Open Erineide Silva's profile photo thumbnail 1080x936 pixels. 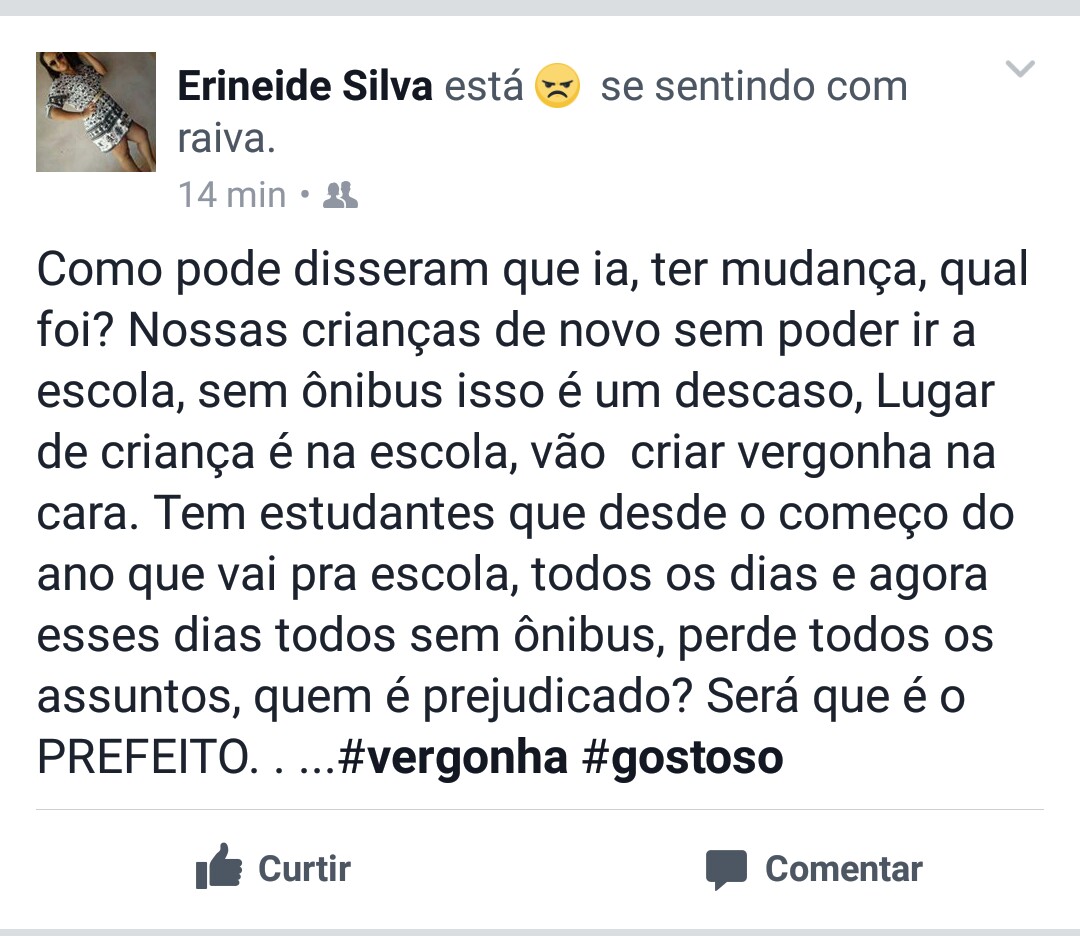point(96,112)
